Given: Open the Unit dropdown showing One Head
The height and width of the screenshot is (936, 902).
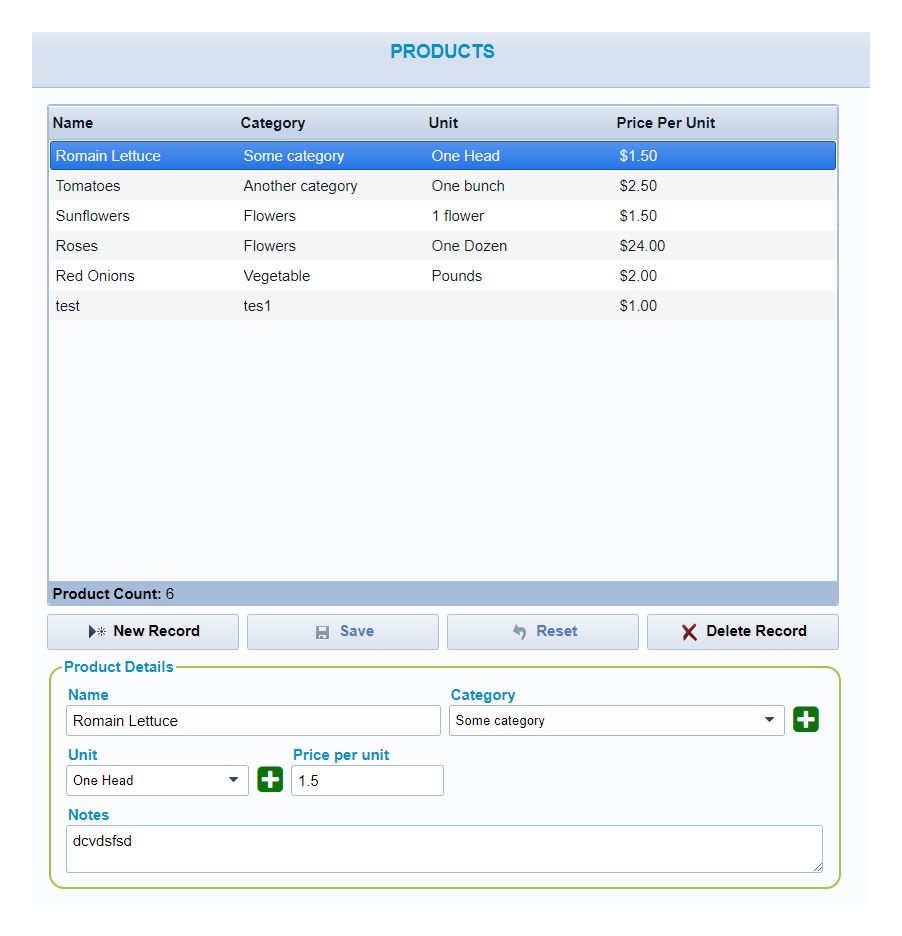Looking at the screenshot, I should 157,780.
